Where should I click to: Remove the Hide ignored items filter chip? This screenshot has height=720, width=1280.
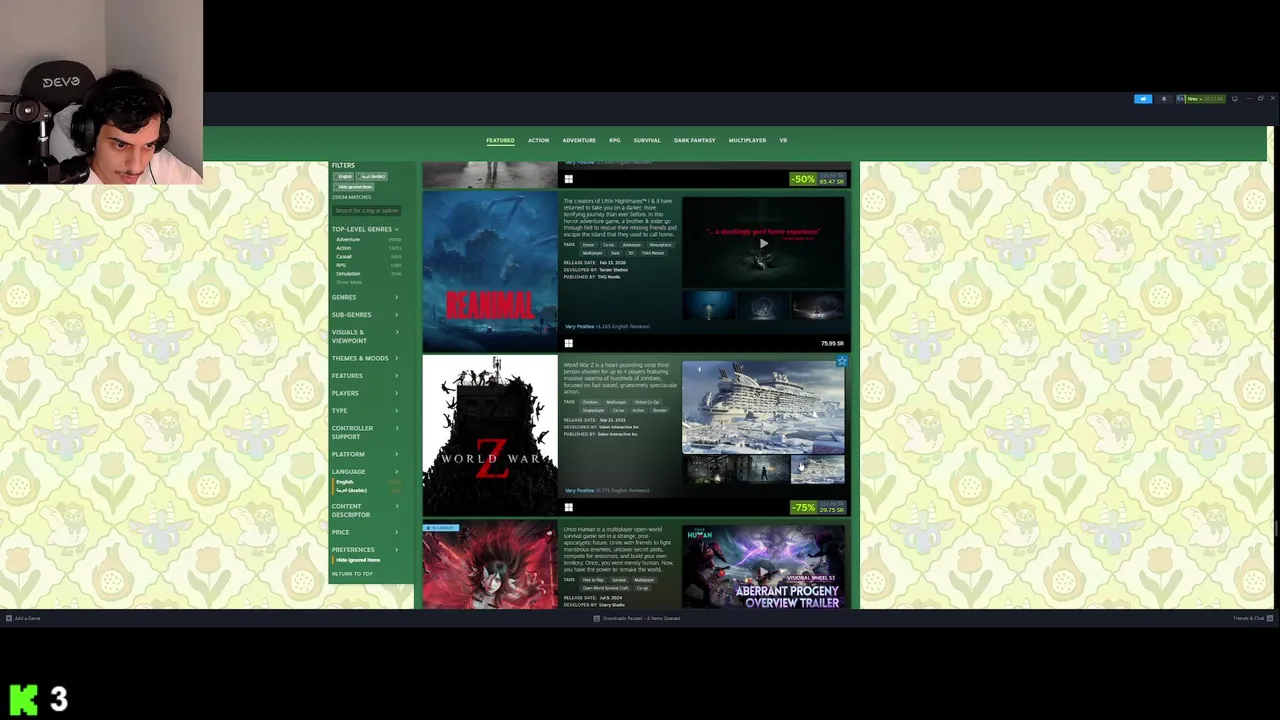pyautogui.click(x=354, y=187)
